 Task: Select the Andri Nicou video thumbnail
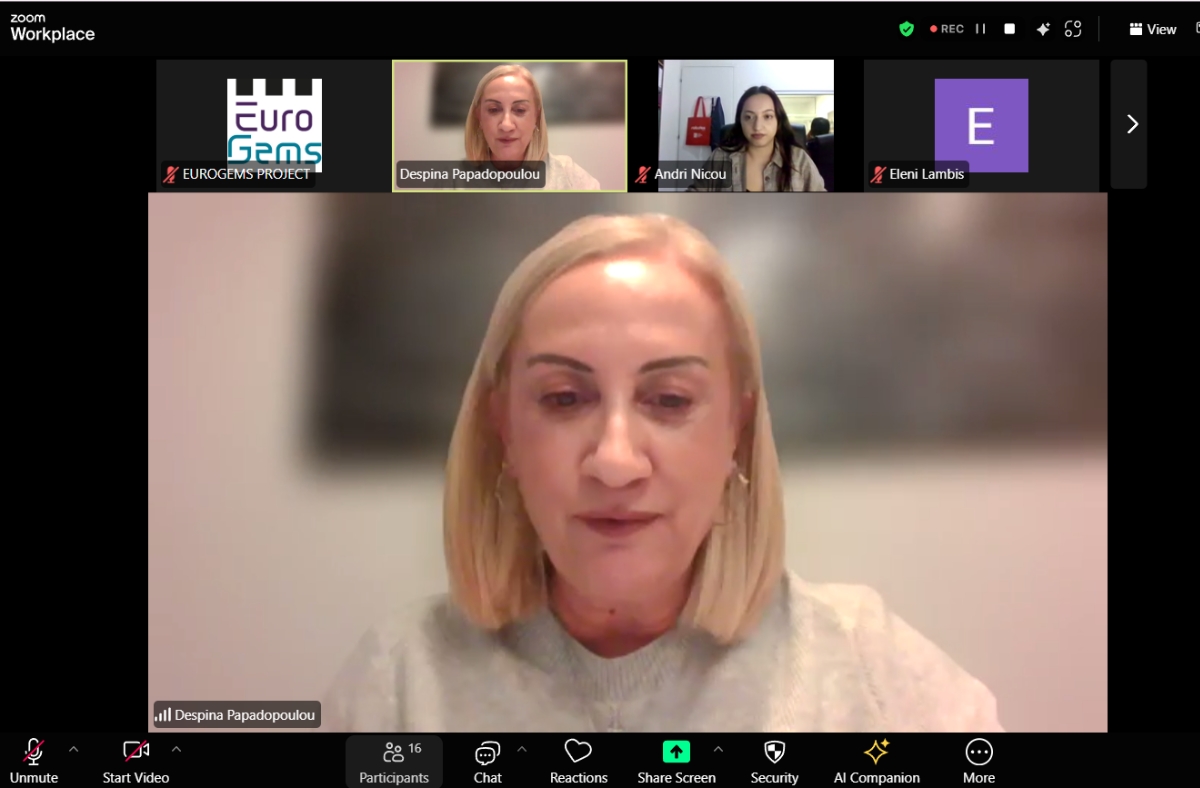click(x=745, y=124)
